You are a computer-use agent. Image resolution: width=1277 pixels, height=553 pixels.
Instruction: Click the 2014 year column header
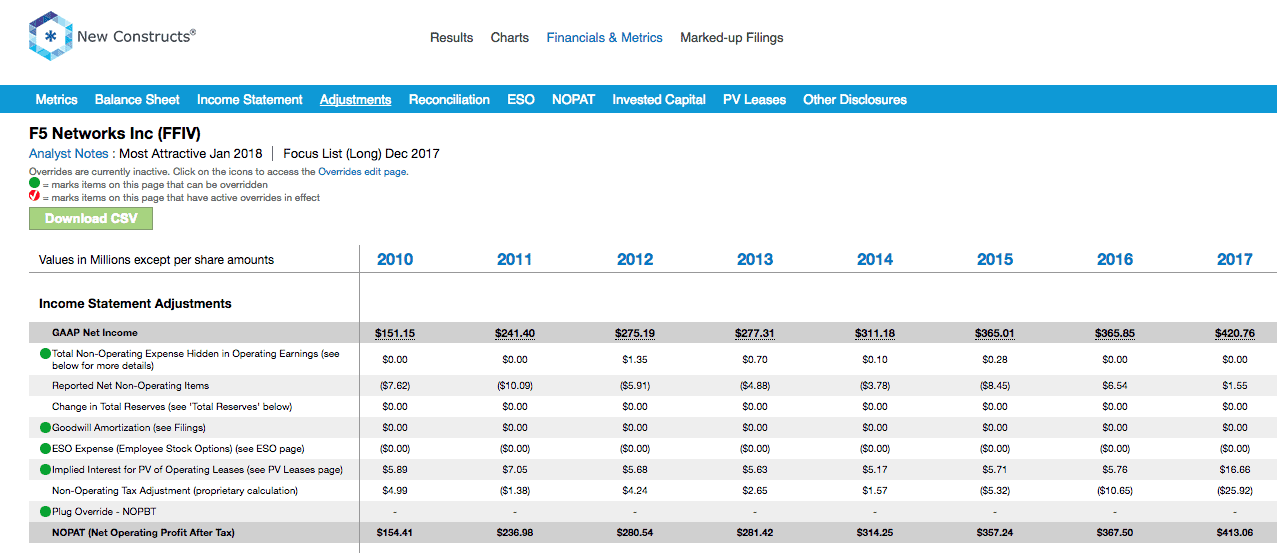(875, 259)
